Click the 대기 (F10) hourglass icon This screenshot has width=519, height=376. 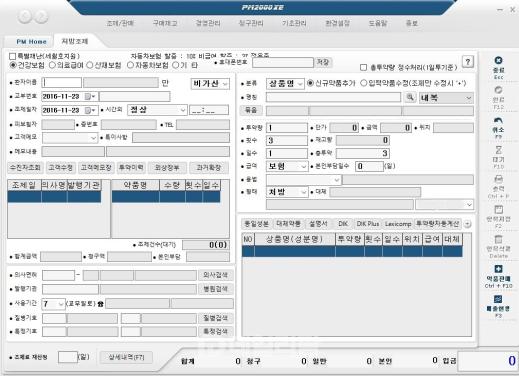click(498, 150)
